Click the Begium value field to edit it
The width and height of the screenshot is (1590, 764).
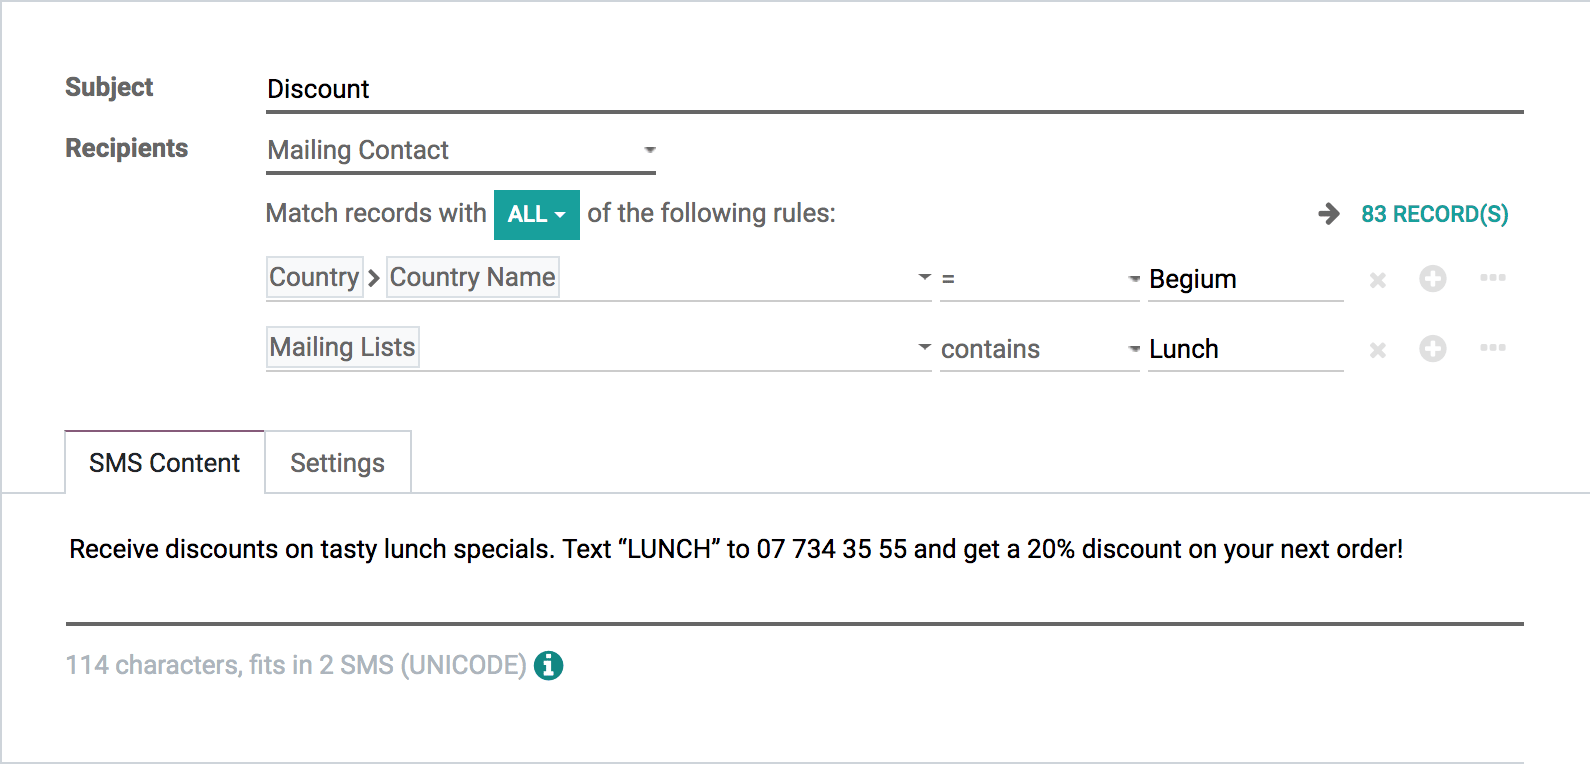coord(1245,279)
